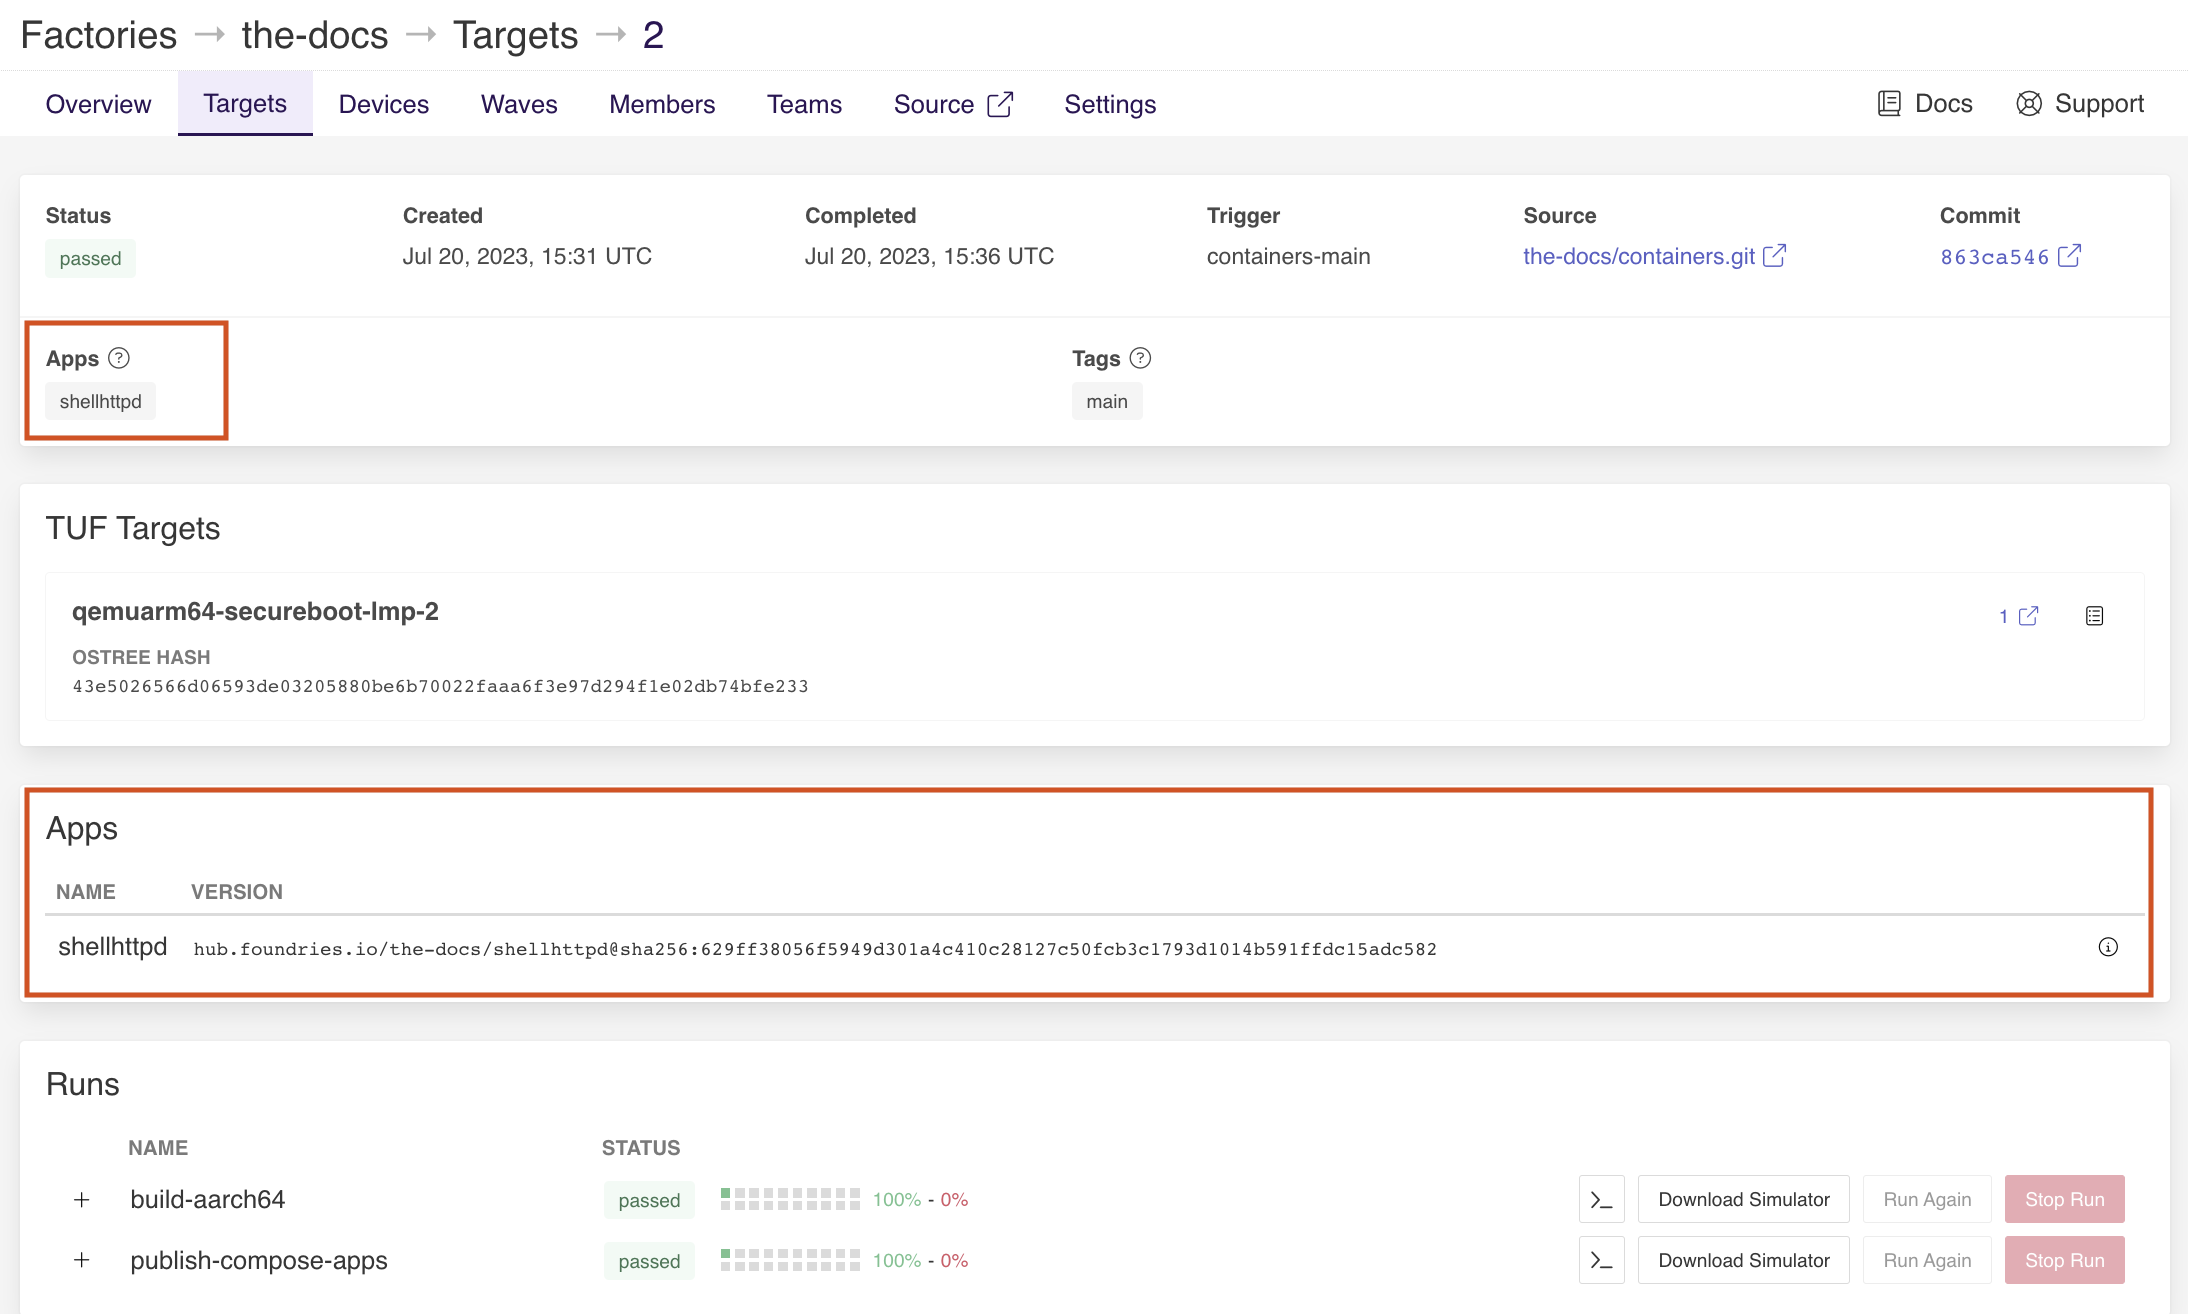Click the shellhttpd app info icon
This screenshot has height=1314, width=2188.
tap(2107, 947)
